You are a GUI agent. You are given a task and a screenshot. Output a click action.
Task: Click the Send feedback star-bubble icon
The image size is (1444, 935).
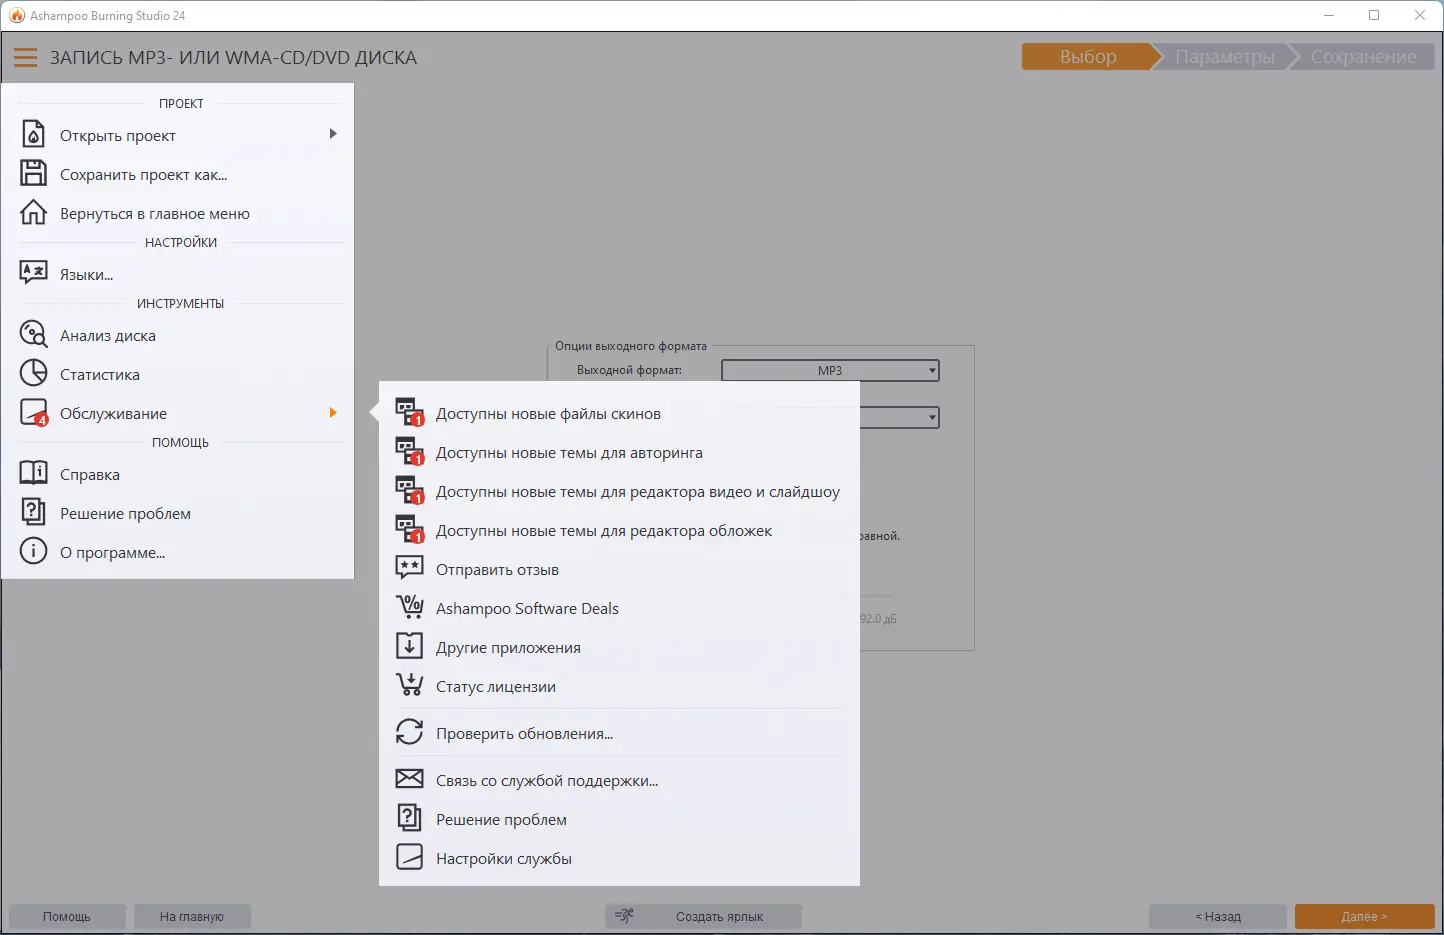(409, 569)
